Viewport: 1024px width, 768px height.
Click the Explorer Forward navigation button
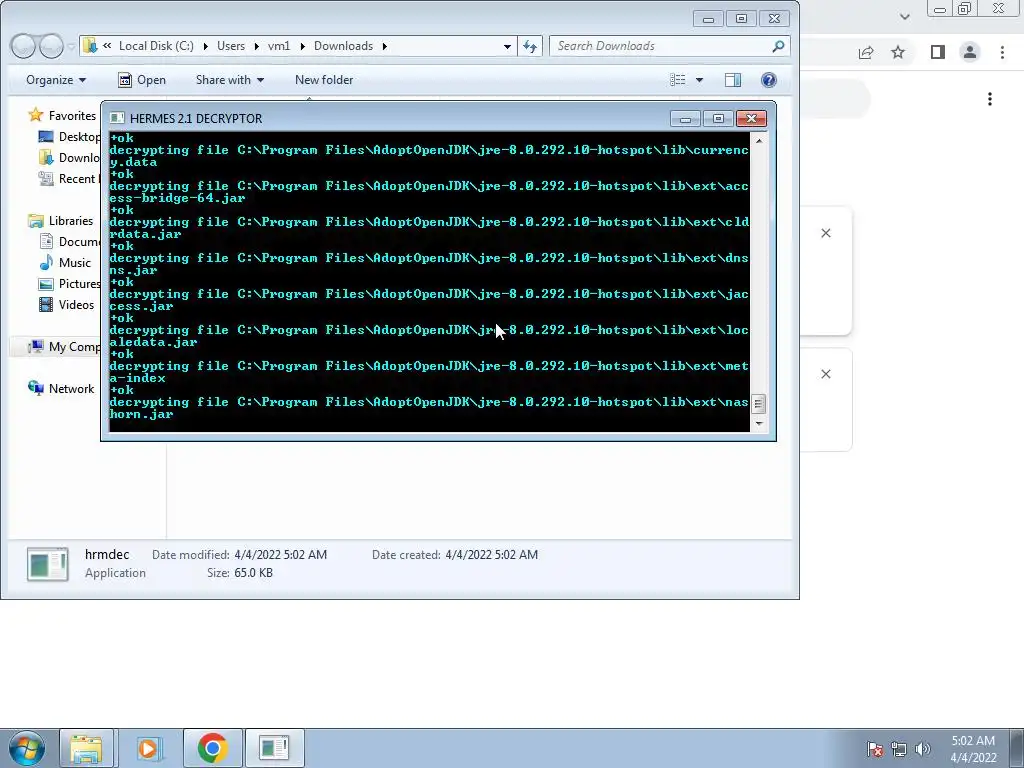52,46
